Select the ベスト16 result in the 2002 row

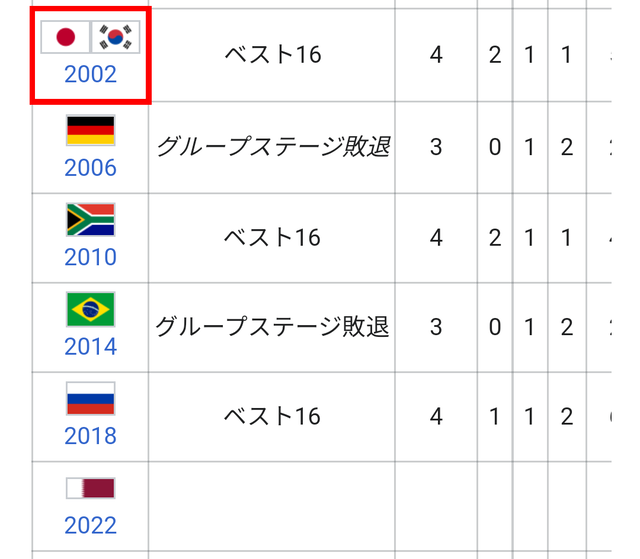click(272, 54)
